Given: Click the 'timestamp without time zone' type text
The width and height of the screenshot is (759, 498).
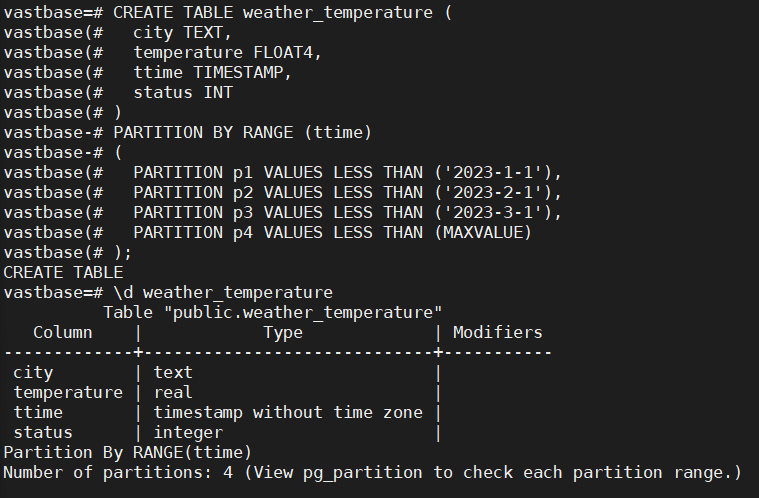Looking at the screenshot, I should coord(287,412).
